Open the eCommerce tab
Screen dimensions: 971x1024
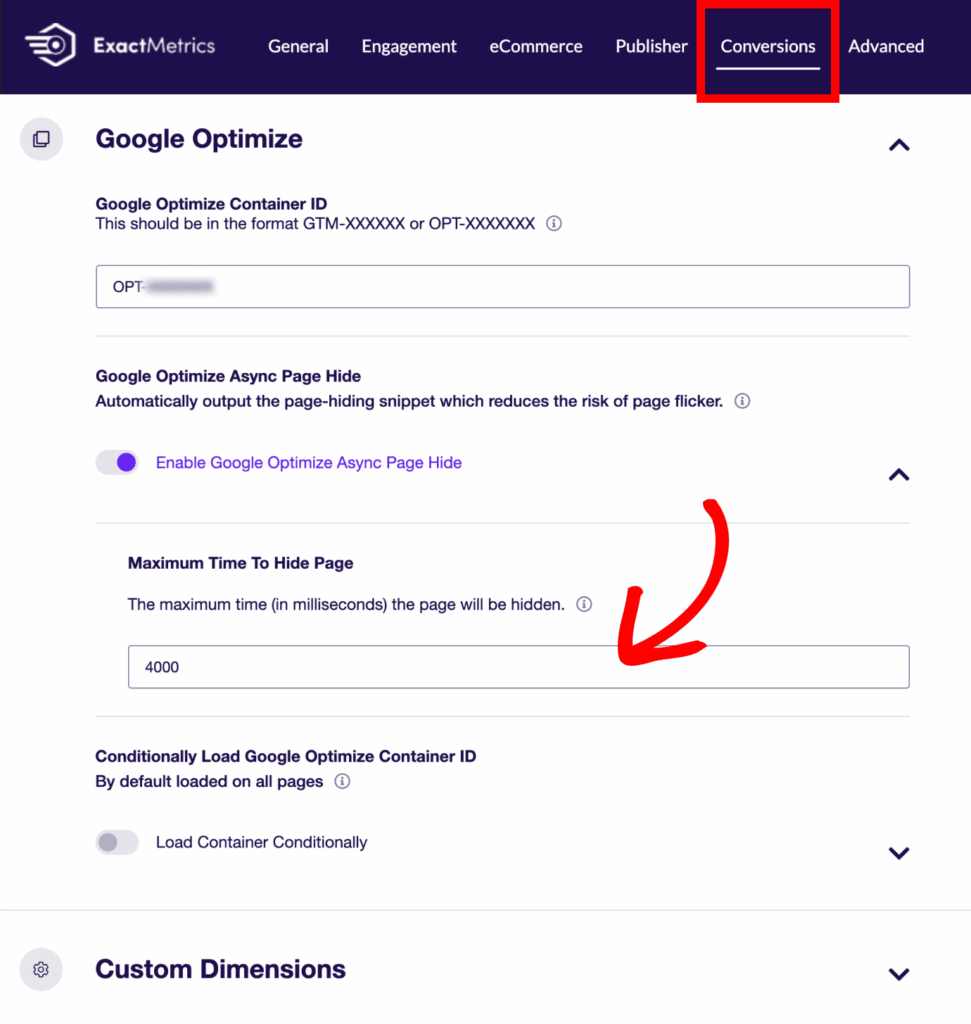click(x=535, y=46)
